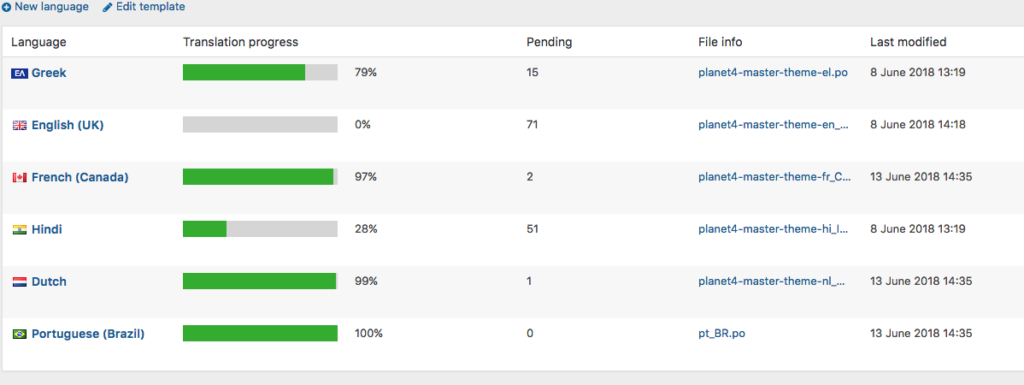Open the pt_BR.po file link
1024x385 pixels.
click(x=722, y=333)
